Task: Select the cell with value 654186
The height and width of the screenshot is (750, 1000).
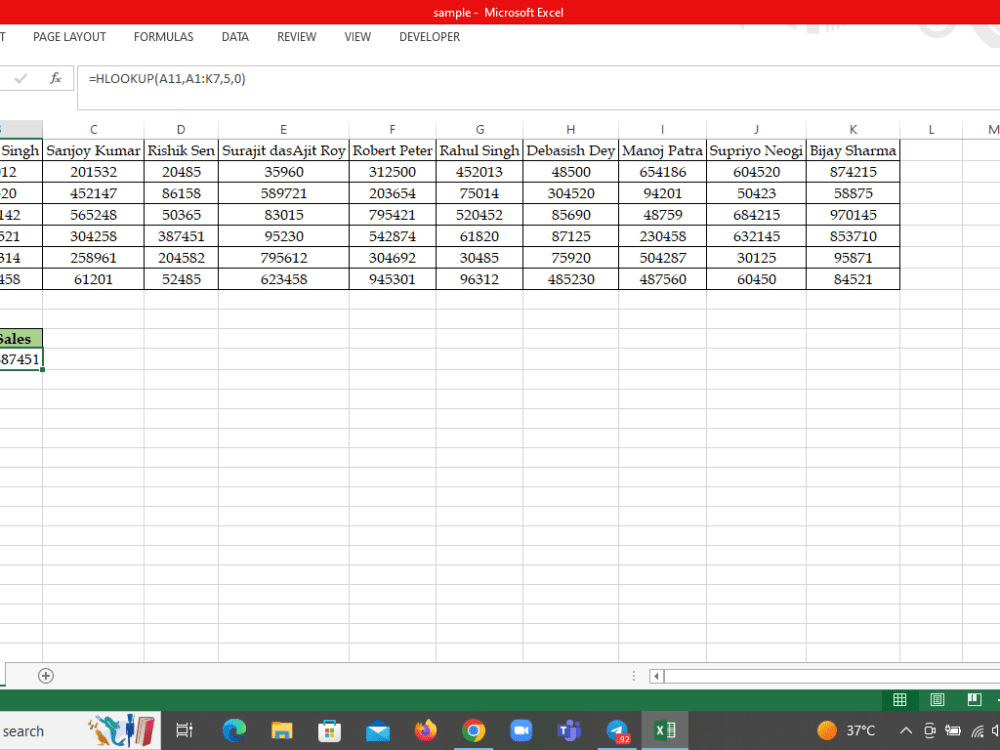Action: click(663, 172)
